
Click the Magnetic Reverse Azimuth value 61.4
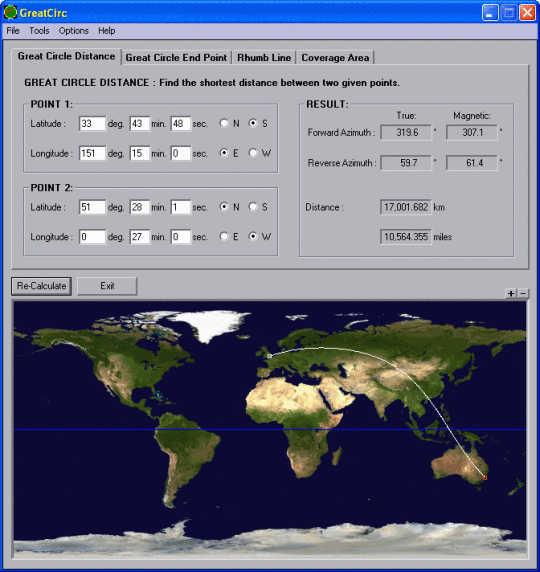click(x=472, y=163)
